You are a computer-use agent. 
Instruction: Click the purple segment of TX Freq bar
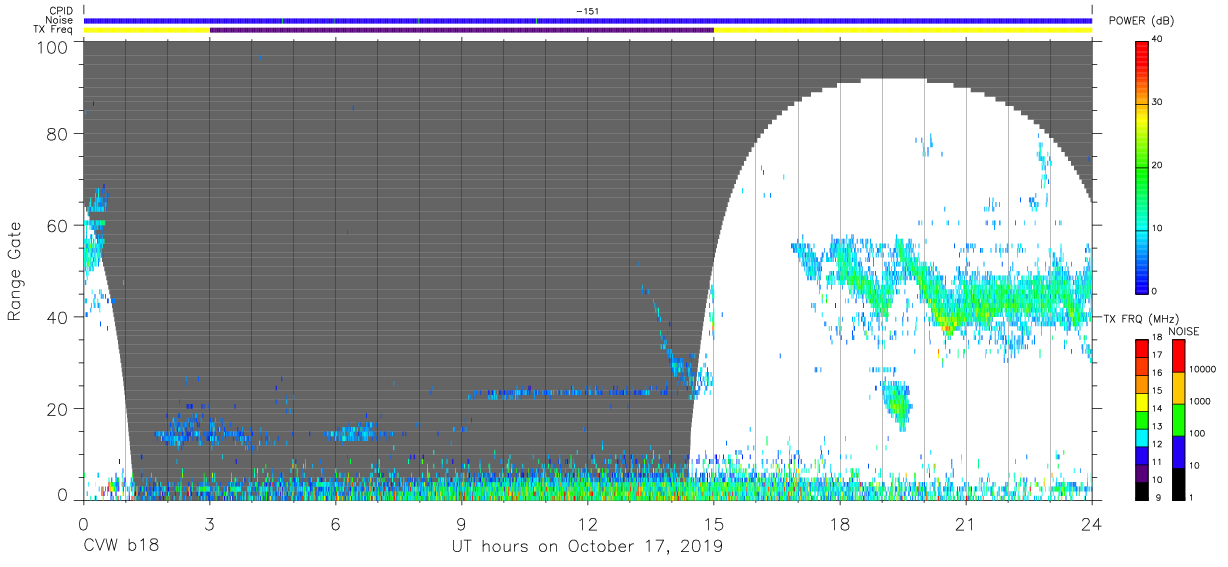461,30
